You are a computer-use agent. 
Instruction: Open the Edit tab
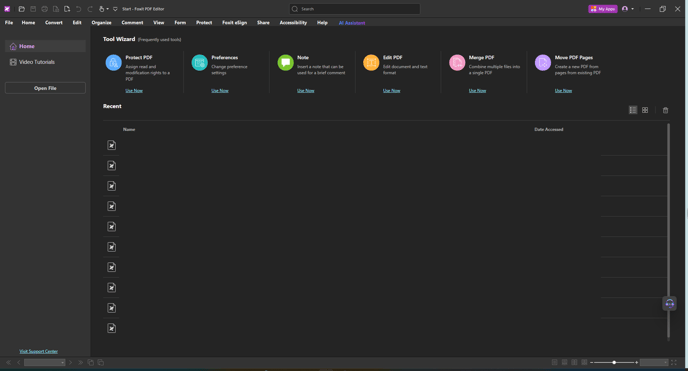(77, 22)
